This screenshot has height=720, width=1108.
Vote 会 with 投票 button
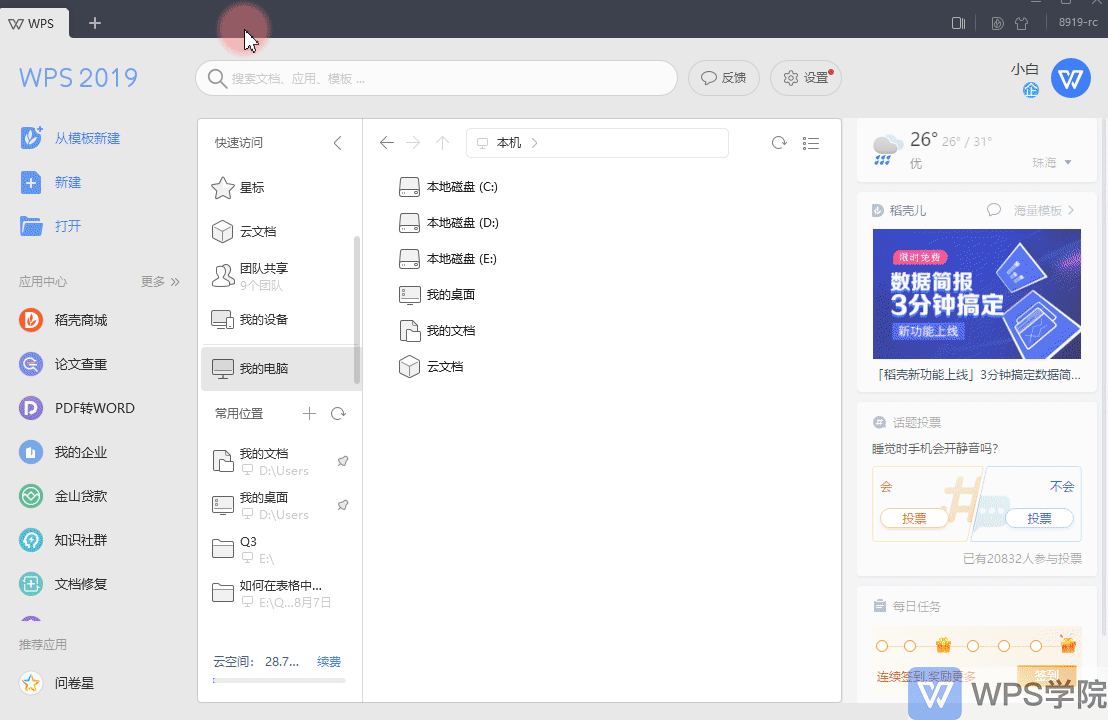[x=914, y=518]
